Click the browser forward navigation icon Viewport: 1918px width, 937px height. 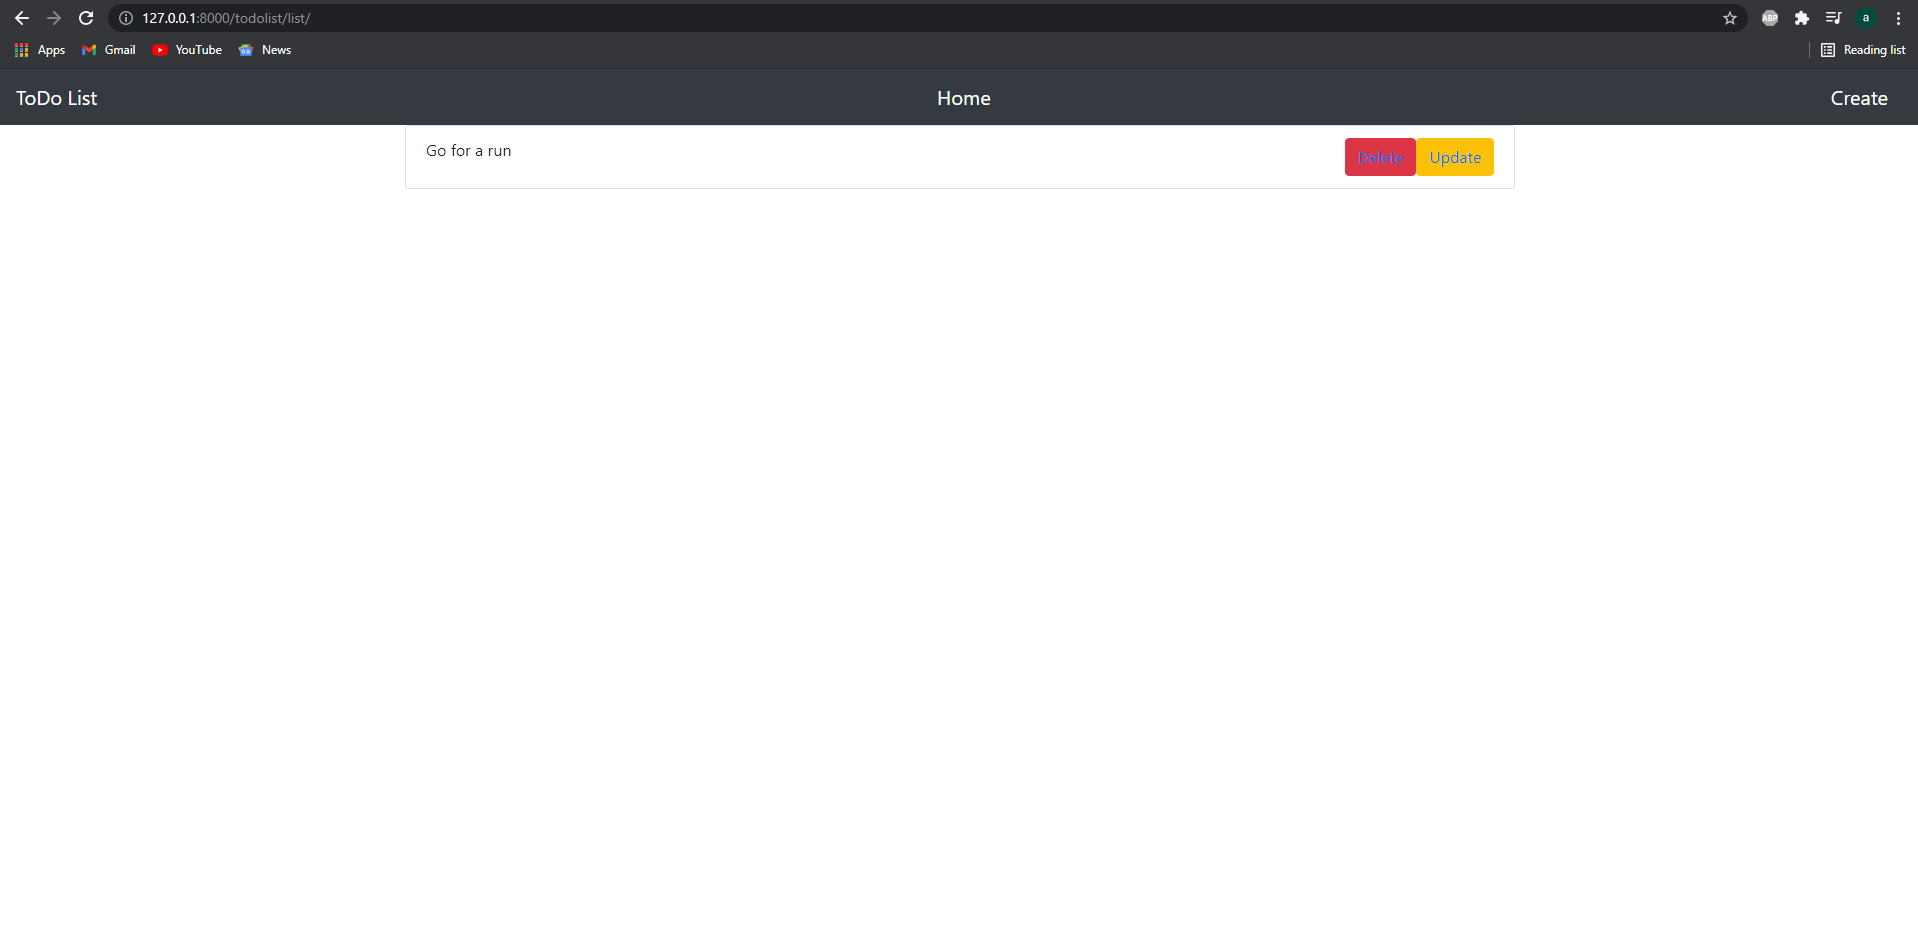pyautogui.click(x=54, y=18)
